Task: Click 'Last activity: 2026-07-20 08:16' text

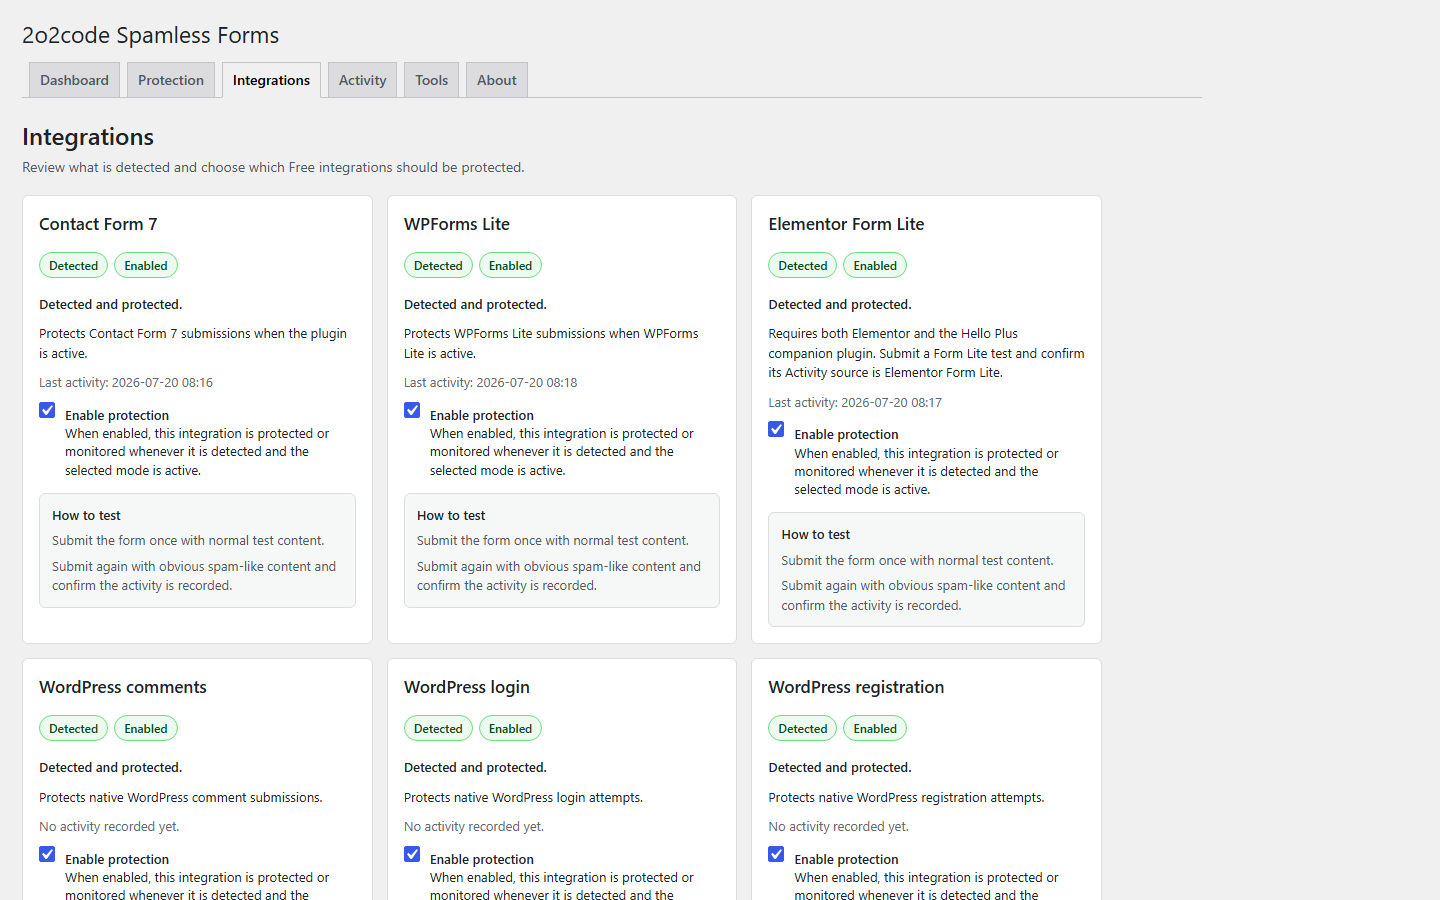Action: point(126,382)
